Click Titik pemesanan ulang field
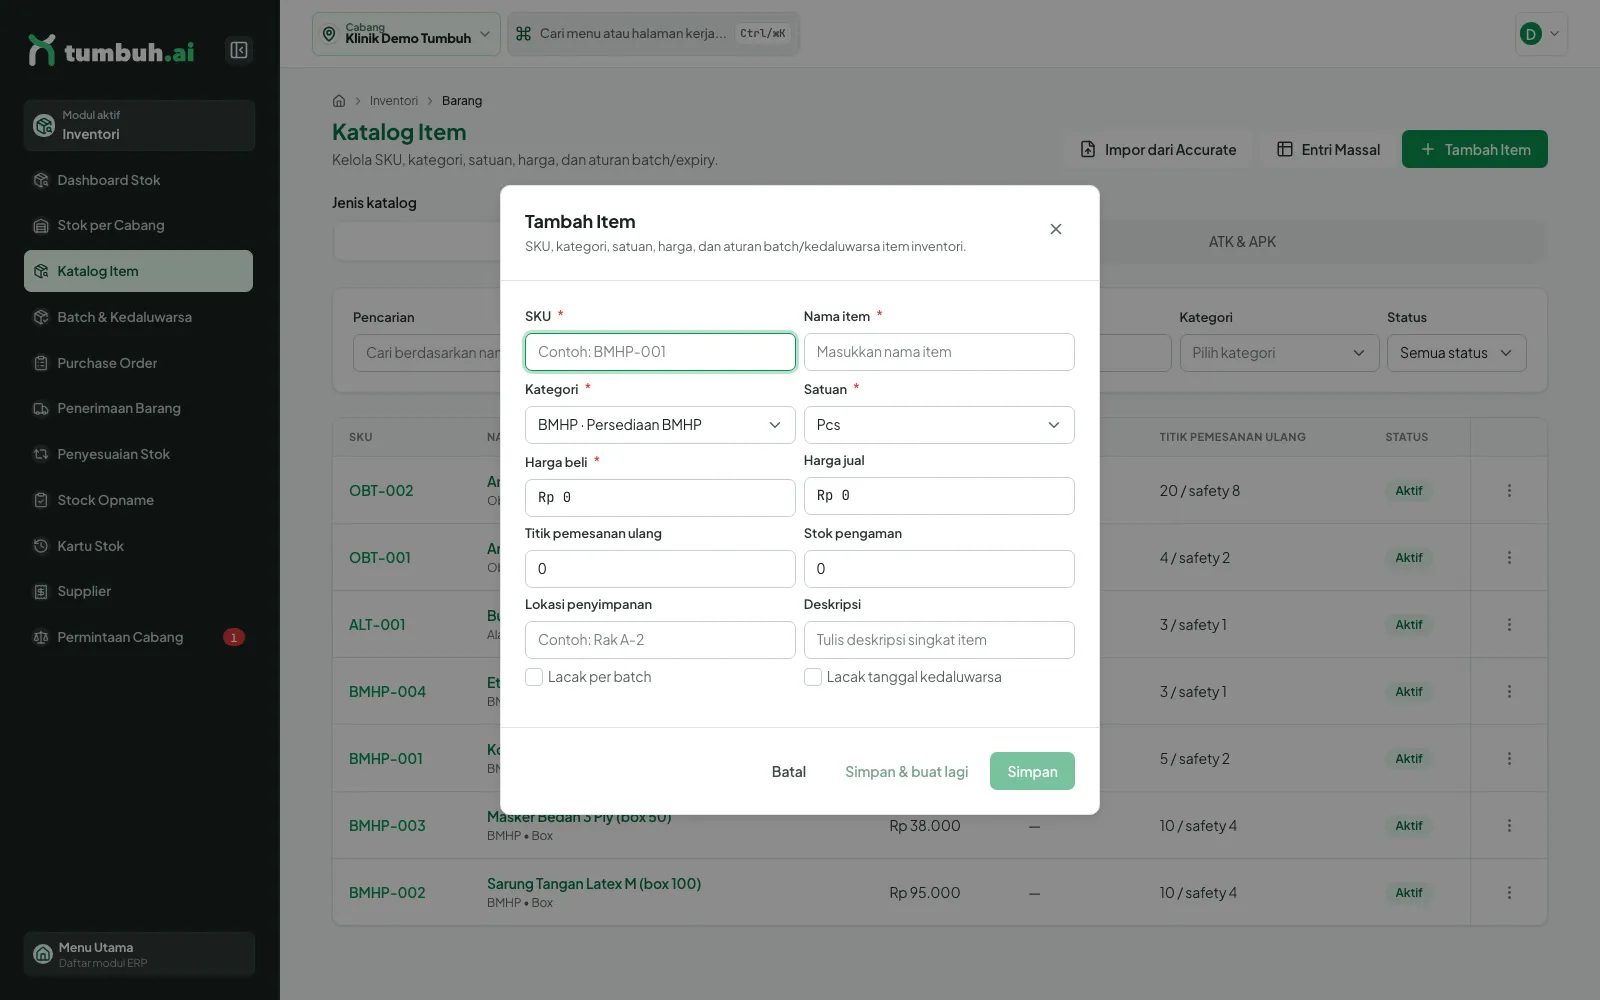 [x=660, y=569]
